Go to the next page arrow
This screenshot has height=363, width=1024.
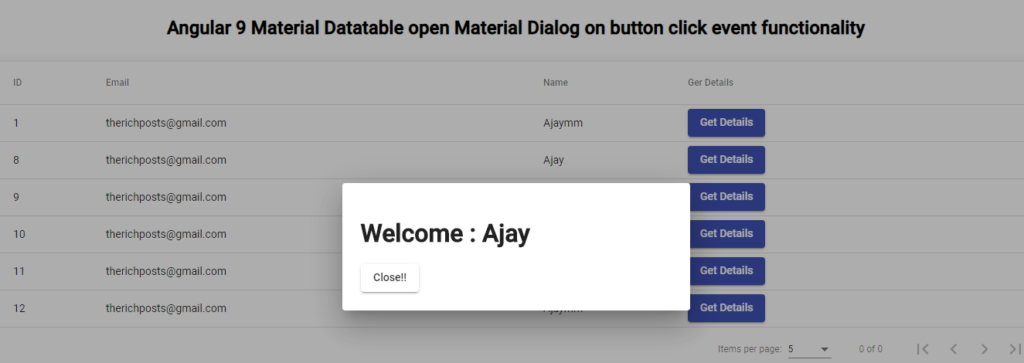coord(984,349)
